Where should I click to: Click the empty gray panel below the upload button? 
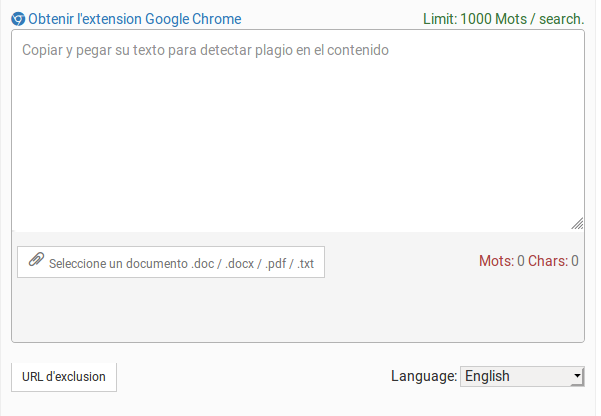click(x=298, y=310)
